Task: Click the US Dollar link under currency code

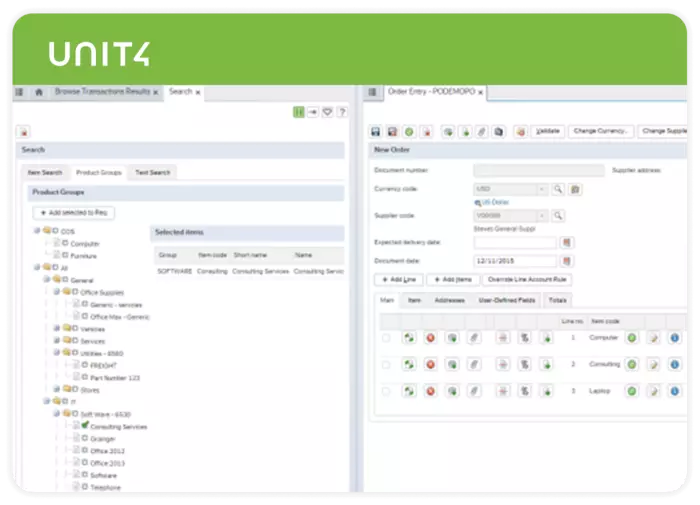Action: (x=495, y=202)
